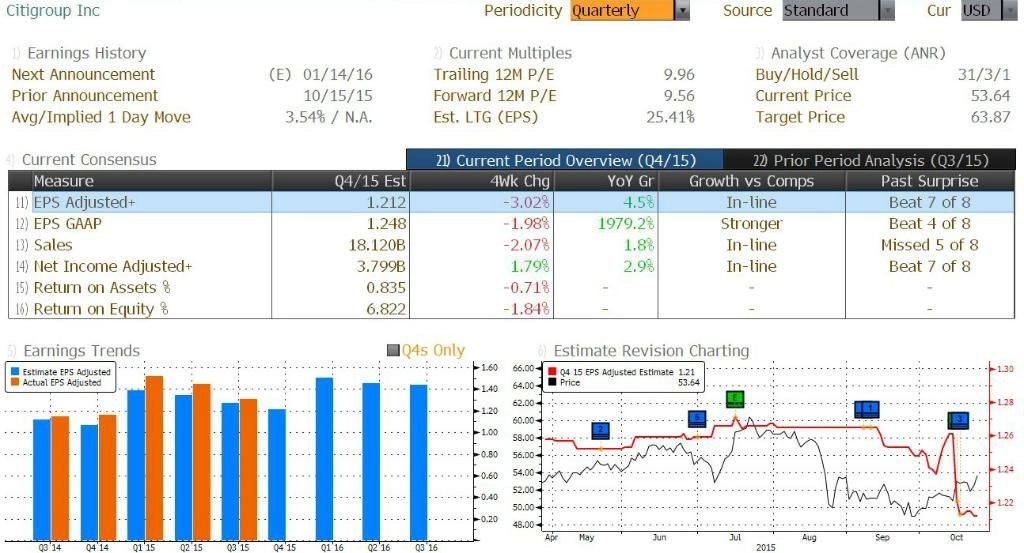
Task: Select the Return on Assets % row
Action: click(512, 287)
